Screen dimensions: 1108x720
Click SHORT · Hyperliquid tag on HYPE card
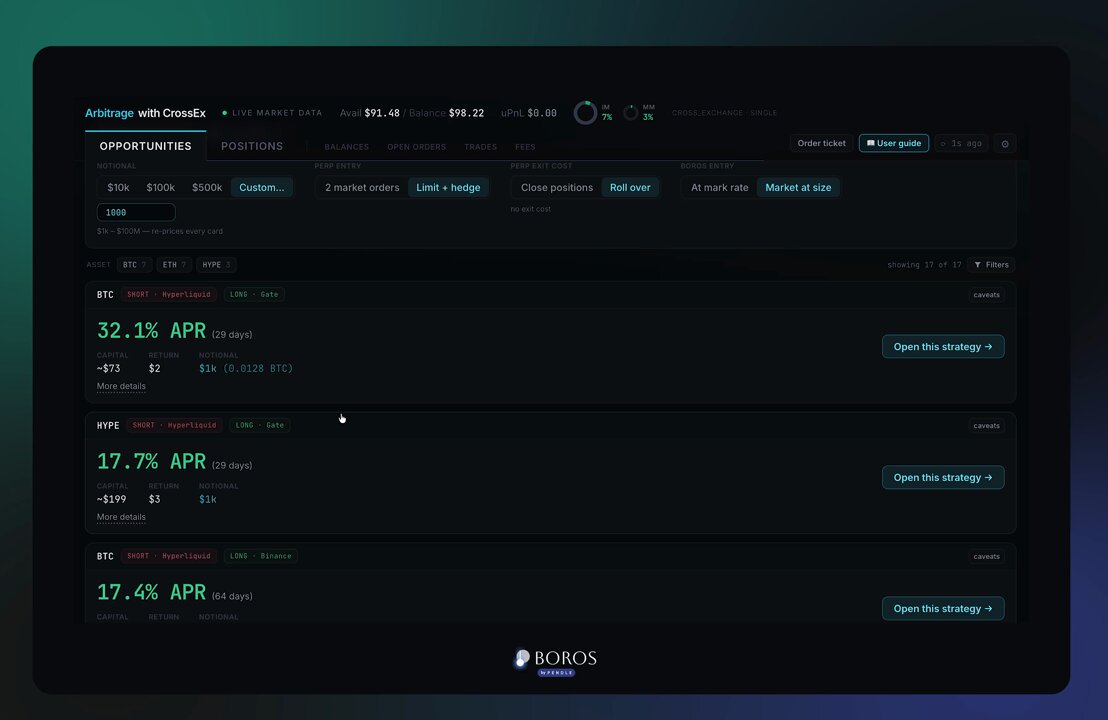(x=175, y=425)
